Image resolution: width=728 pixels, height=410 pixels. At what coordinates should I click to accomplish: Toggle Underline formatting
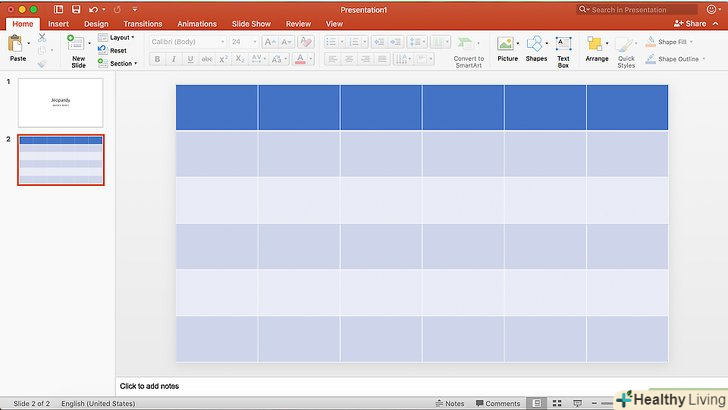pos(190,59)
